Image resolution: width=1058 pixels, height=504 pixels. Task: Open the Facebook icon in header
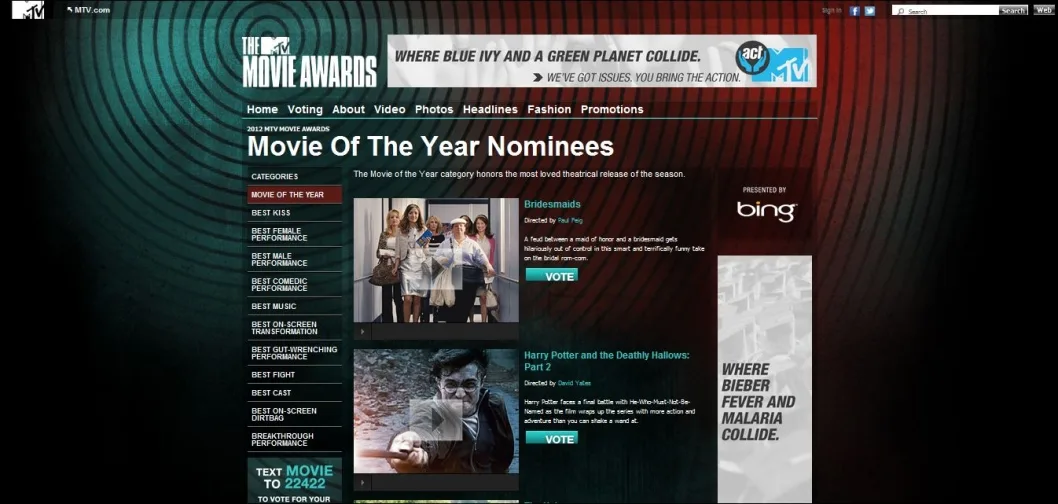pos(854,11)
